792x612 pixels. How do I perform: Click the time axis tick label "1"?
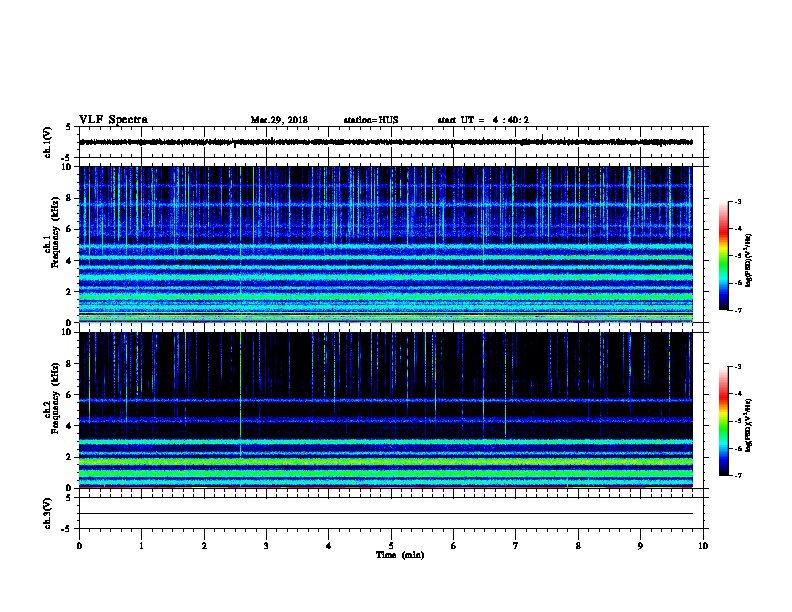click(141, 546)
